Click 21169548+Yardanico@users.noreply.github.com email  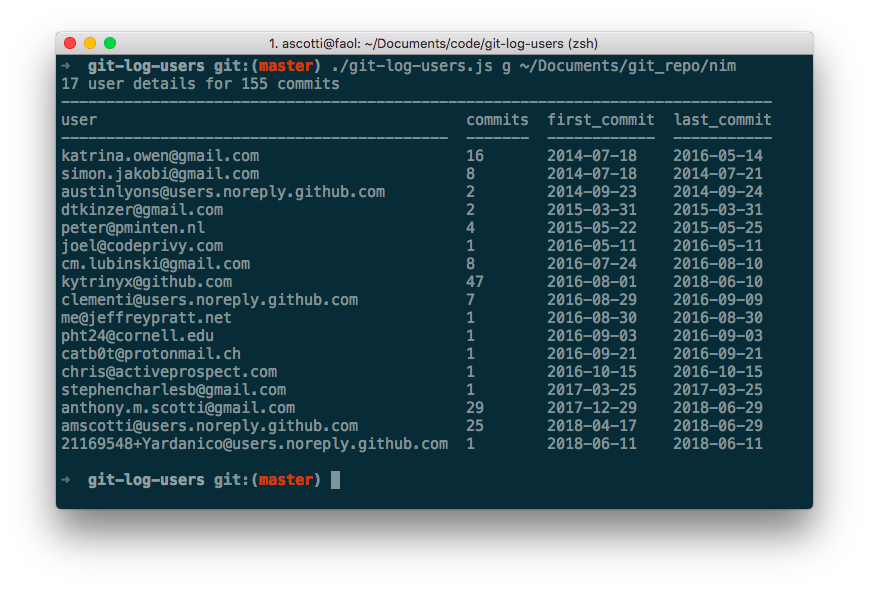pyautogui.click(x=254, y=444)
